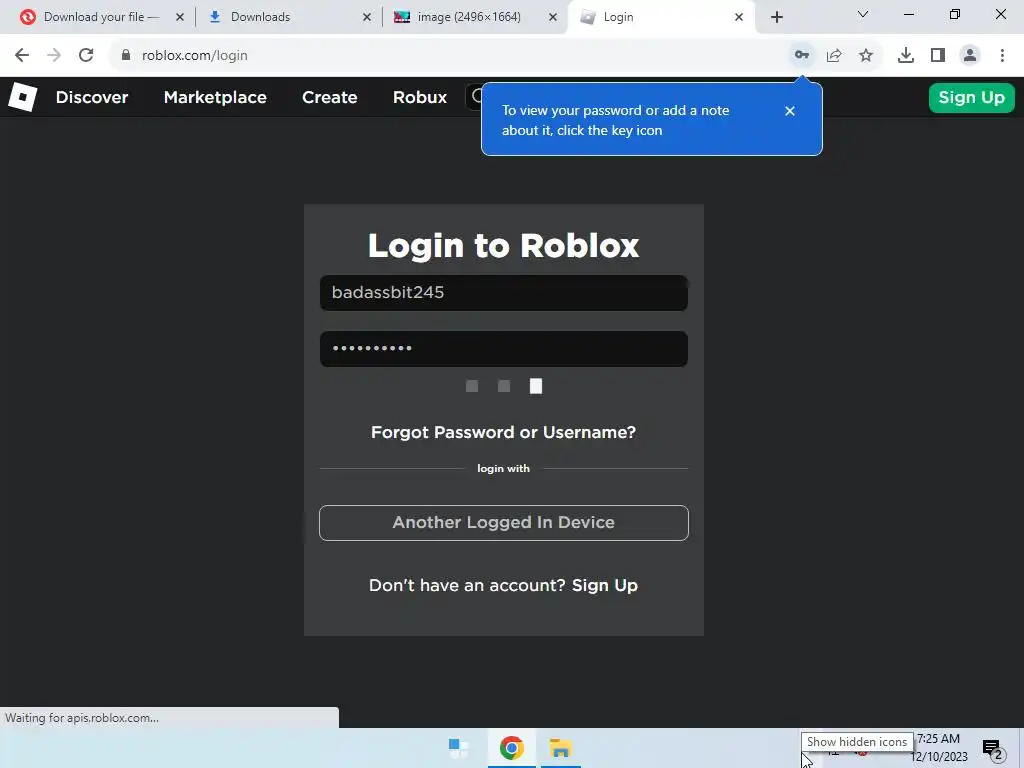Click Another Logged In Device button
The width and height of the screenshot is (1024, 768).
(504, 522)
